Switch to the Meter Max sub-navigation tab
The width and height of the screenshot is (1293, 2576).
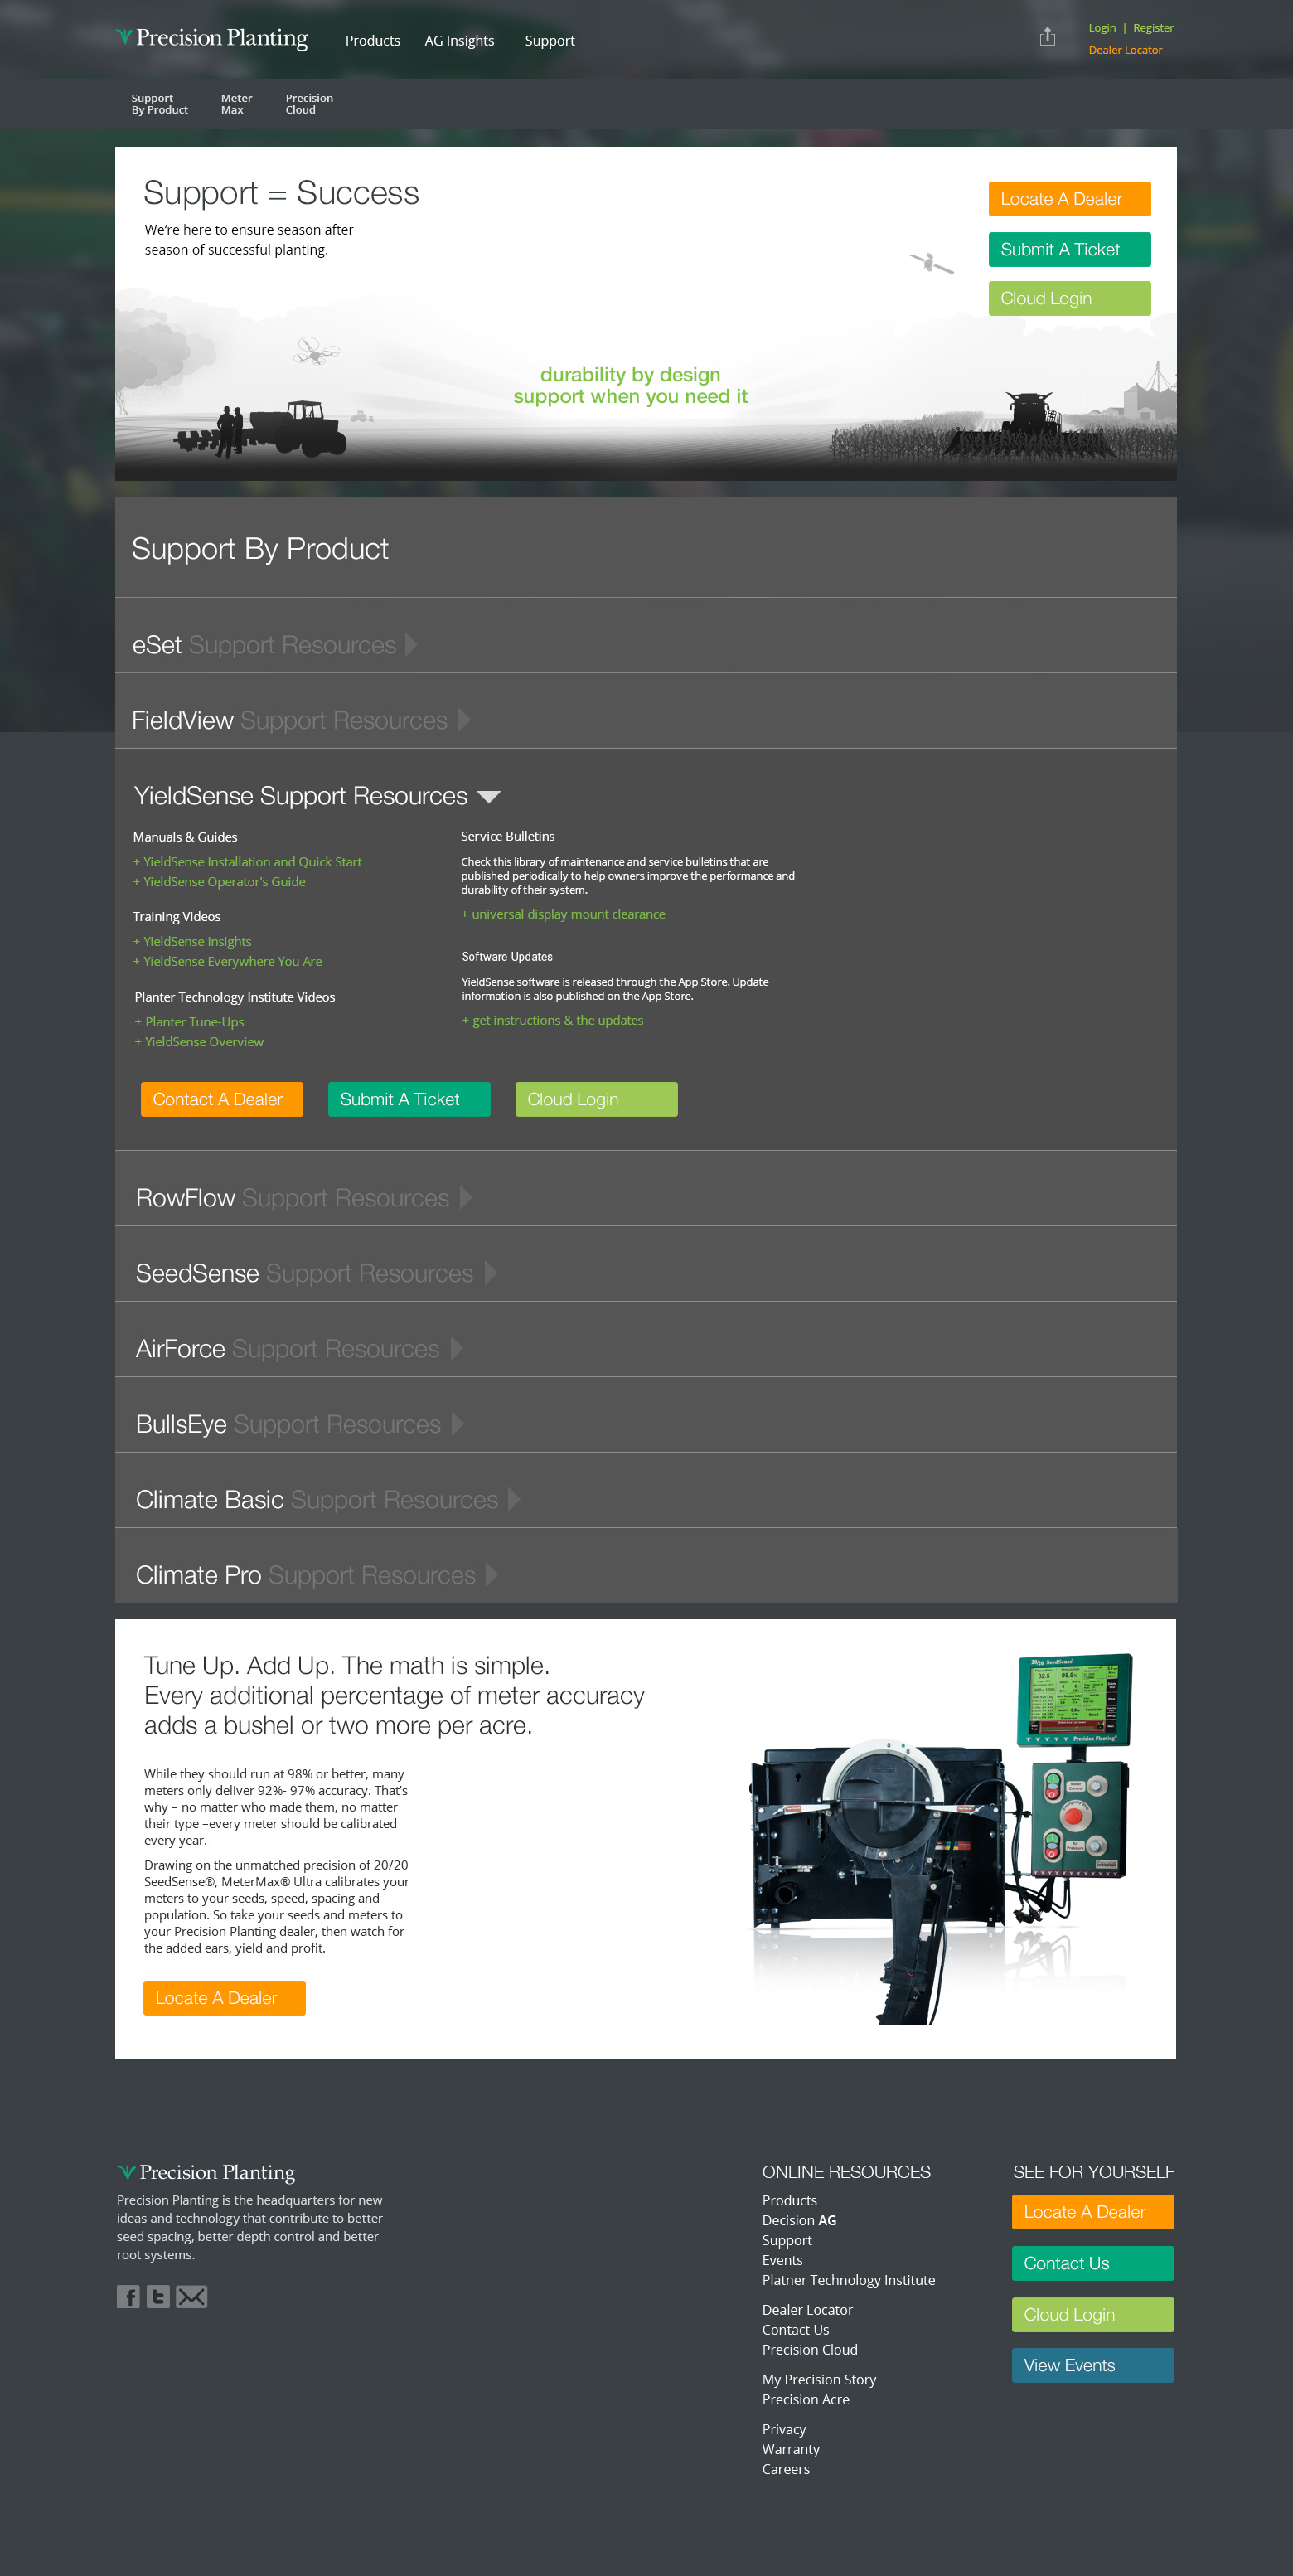pos(236,104)
